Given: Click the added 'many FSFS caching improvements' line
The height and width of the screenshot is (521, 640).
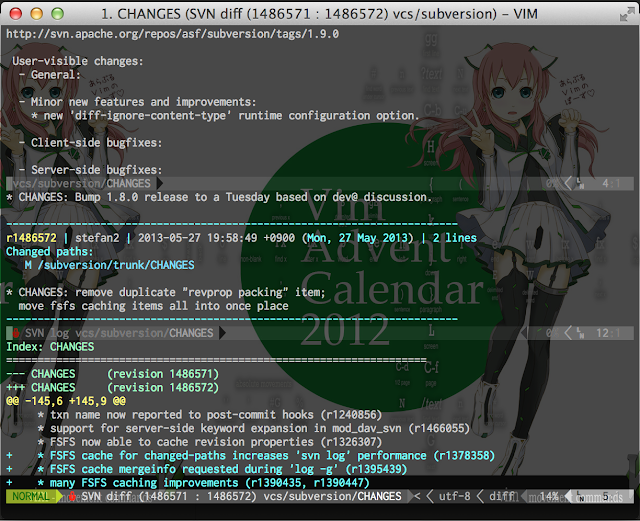Looking at the screenshot, I should tap(188, 483).
